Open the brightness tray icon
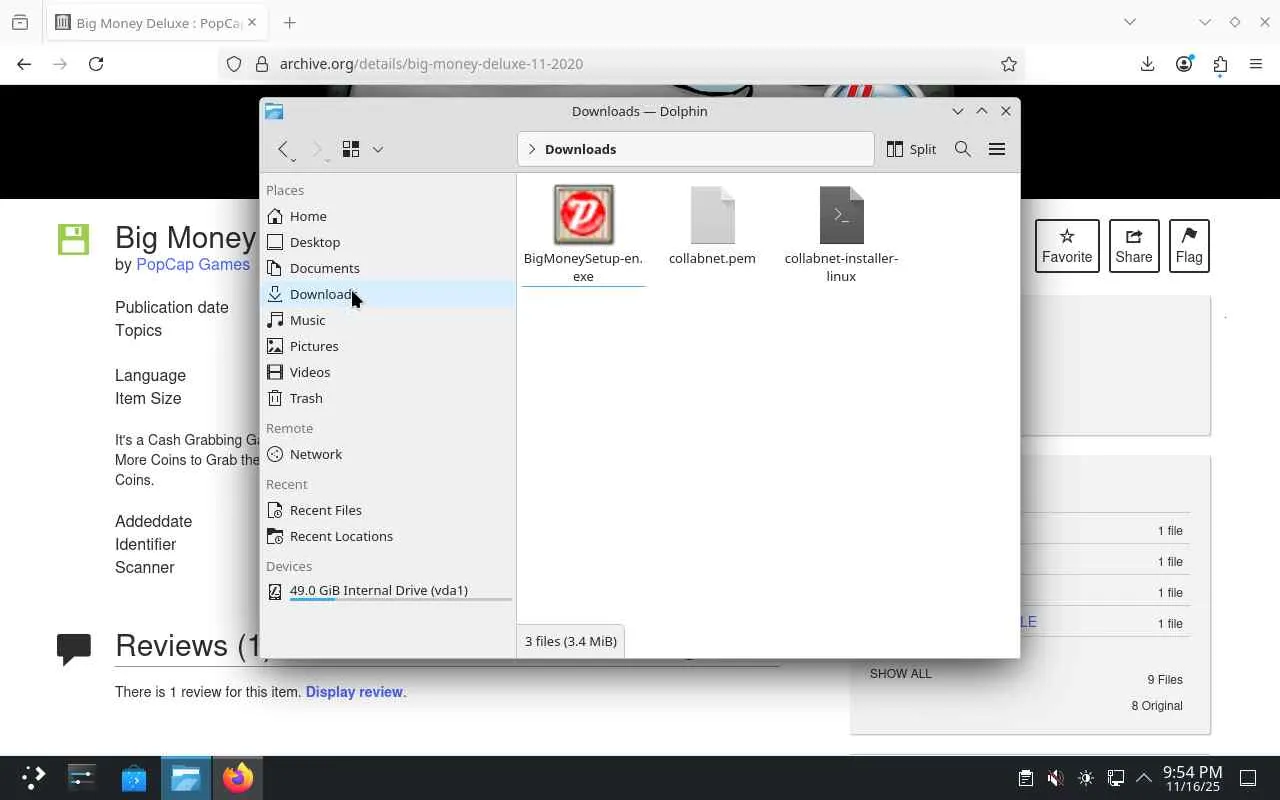 [1086, 778]
